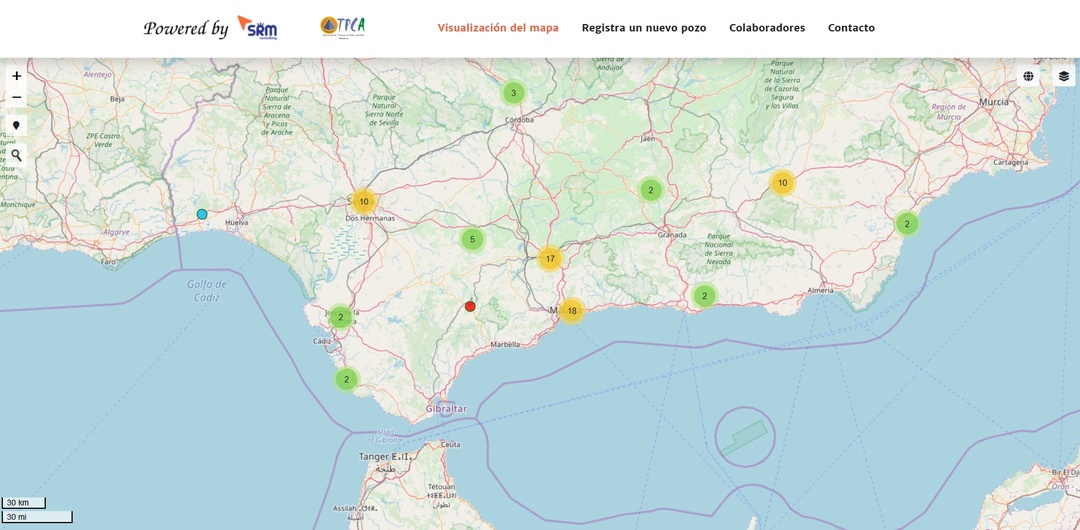The height and width of the screenshot is (530, 1080).
Task: Click the location pin marker tool
Action: (x=17, y=125)
